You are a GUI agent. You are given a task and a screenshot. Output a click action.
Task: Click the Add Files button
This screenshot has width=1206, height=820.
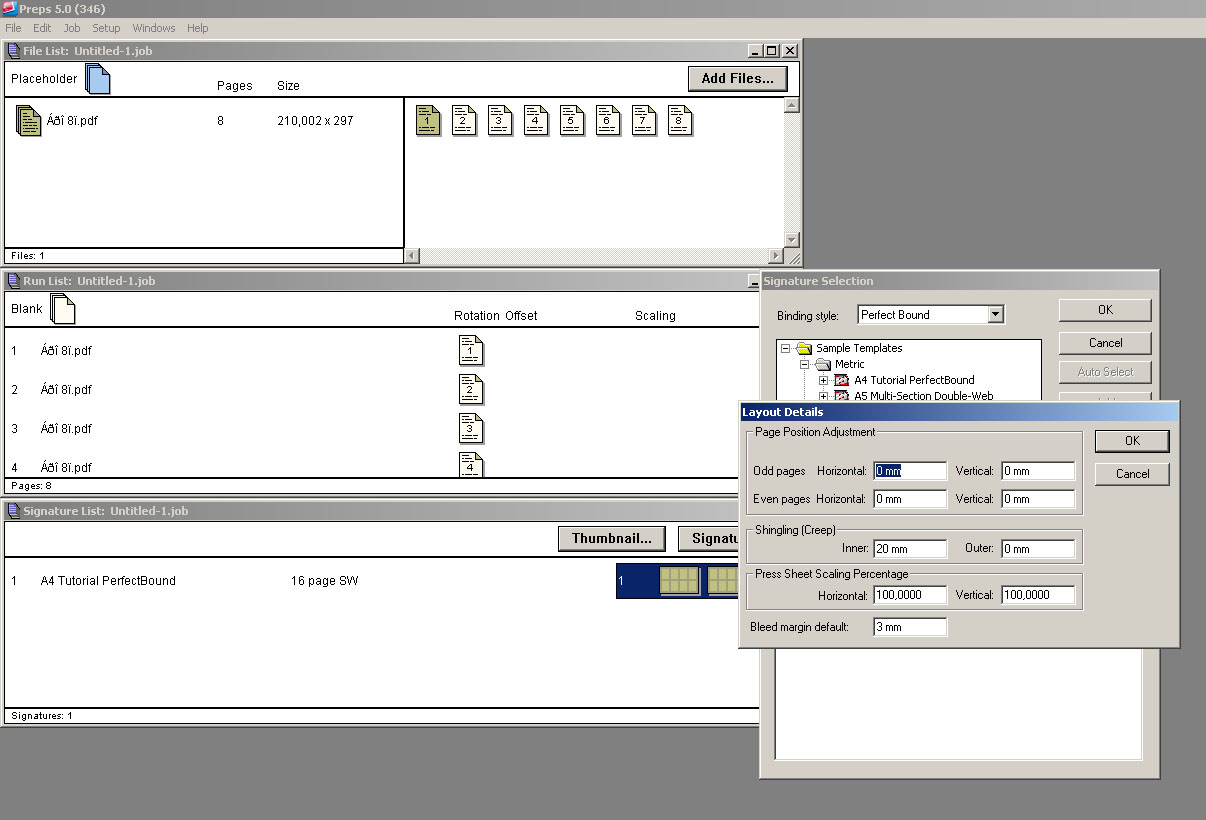(x=737, y=79)
